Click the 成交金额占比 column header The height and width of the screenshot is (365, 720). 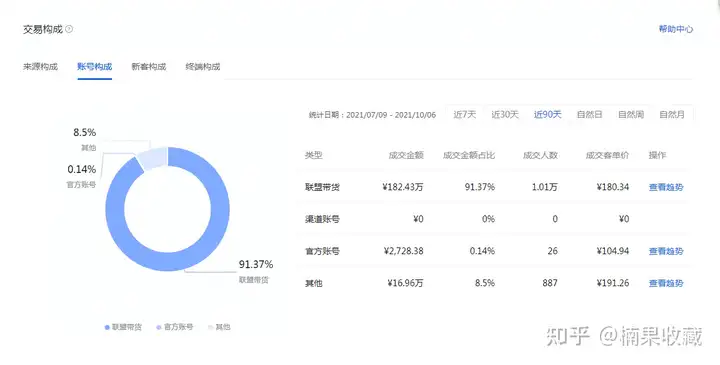coord(469,155)
